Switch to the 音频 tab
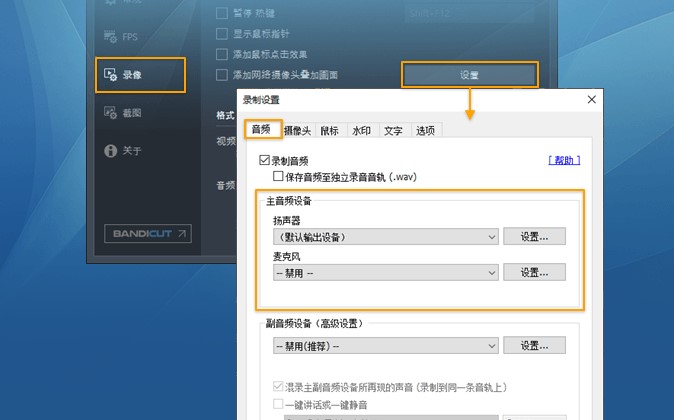Image resolution: width=674 pixels, height=420 pixels. pyautogui.click(x=263, y=129)
